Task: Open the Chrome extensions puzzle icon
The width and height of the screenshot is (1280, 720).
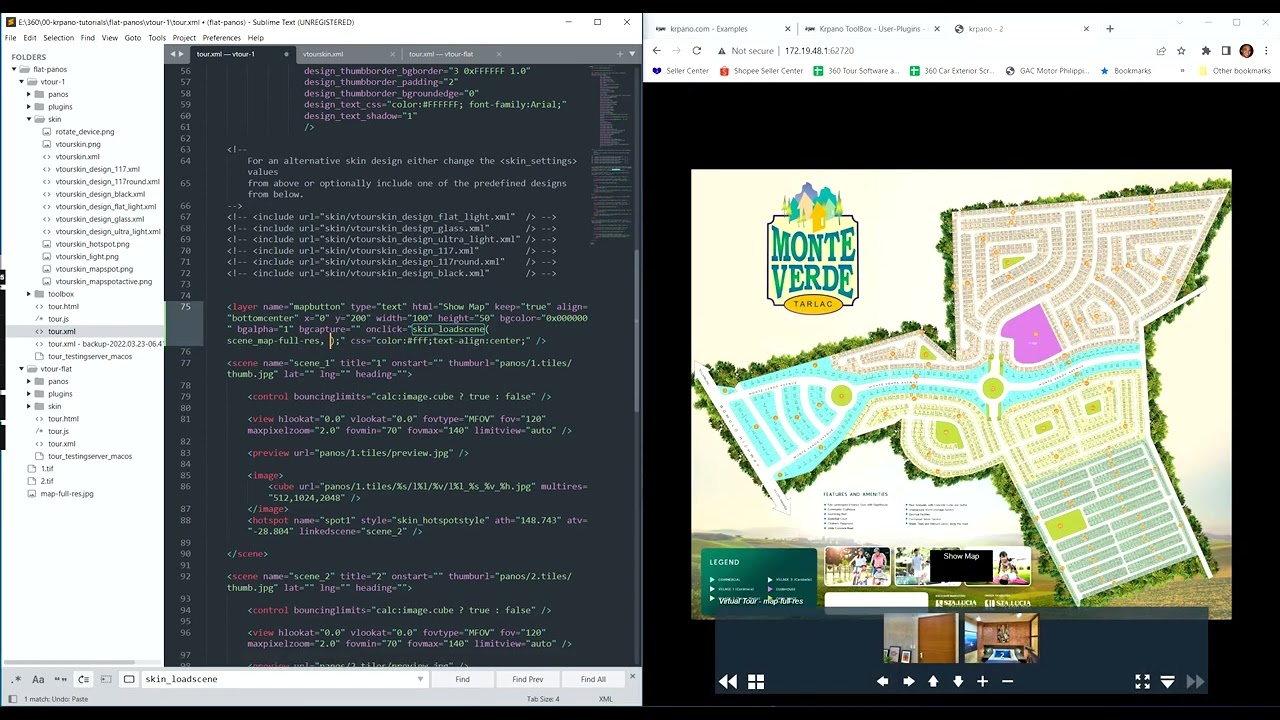Action: (x=1206, y=51)
